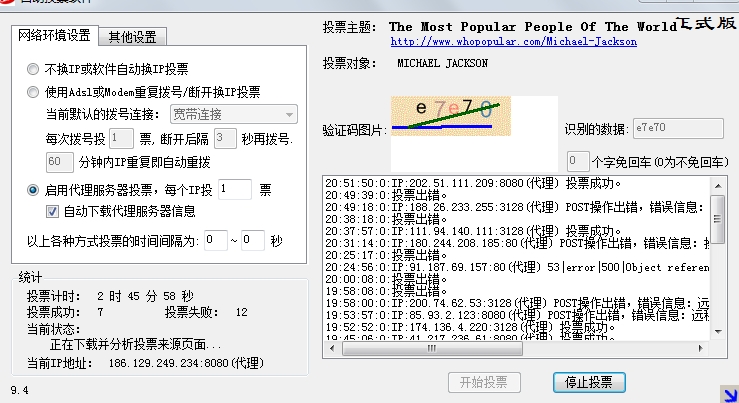Click the 开始投票 button
Viewport: 739px width, 403px height.
484,382
